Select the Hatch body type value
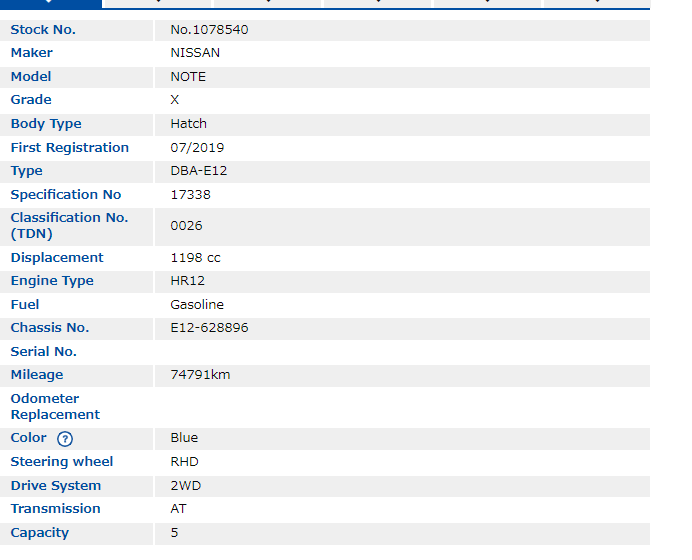The height and width of the screenshot is (560, 692). click(188, 124)
